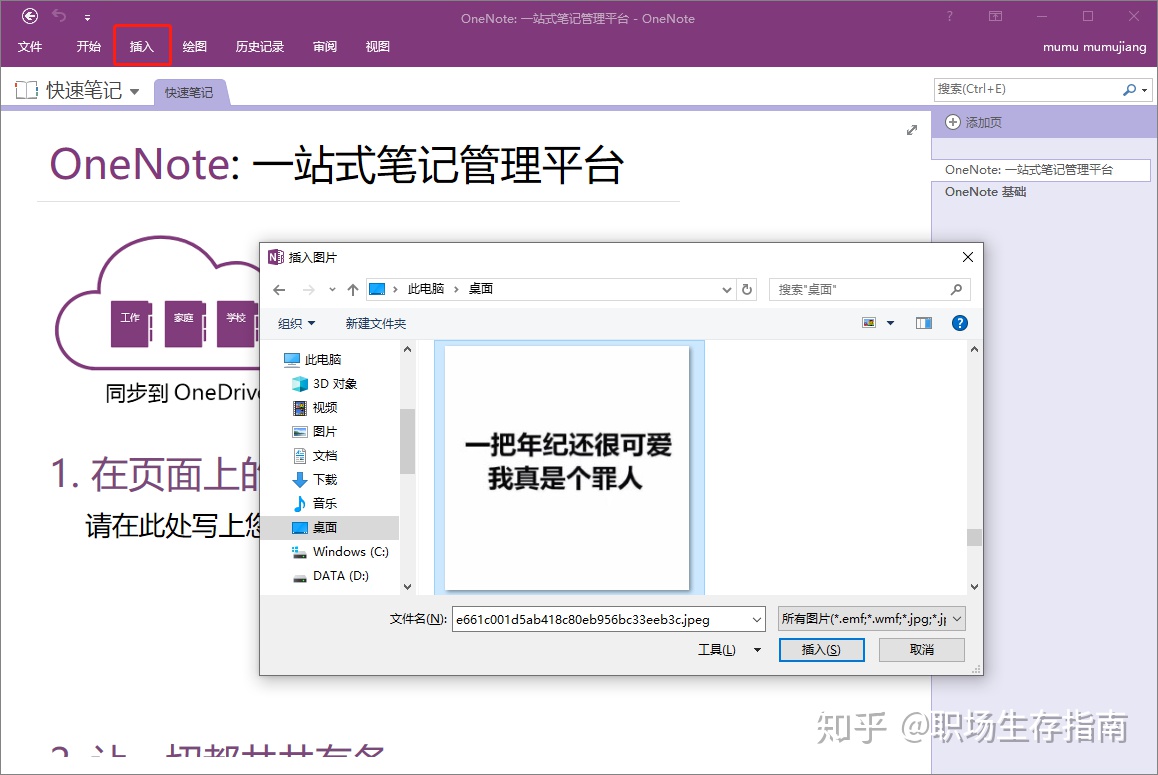Viewport: 1158px width, 775px height.
Task: Click the 插入(S) button to insert the image
Action: (x=821, y=649)
